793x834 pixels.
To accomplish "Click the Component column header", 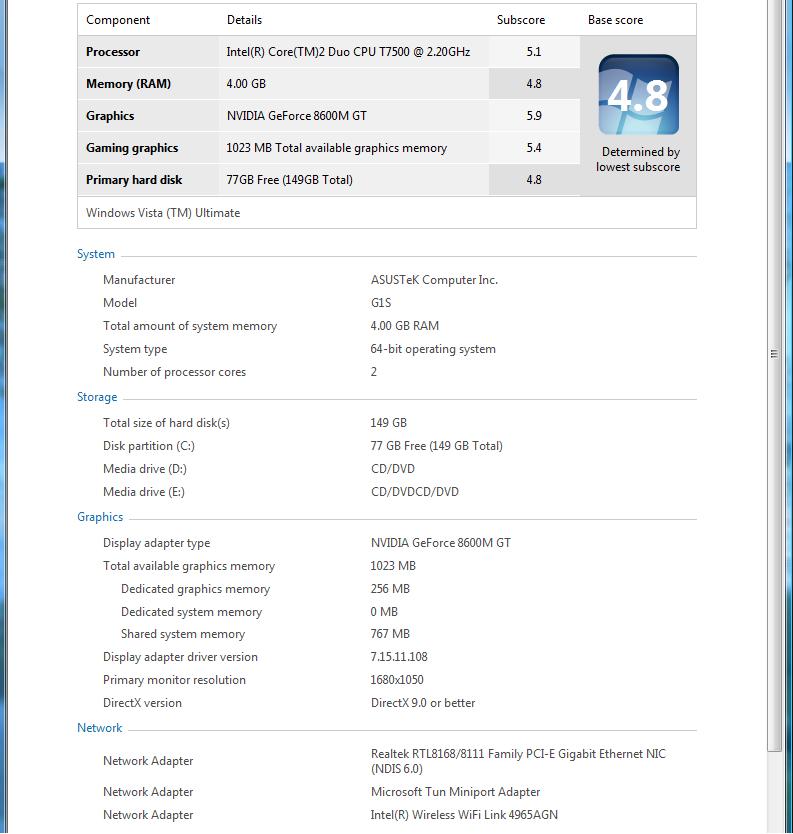I will tap(118, 20).
